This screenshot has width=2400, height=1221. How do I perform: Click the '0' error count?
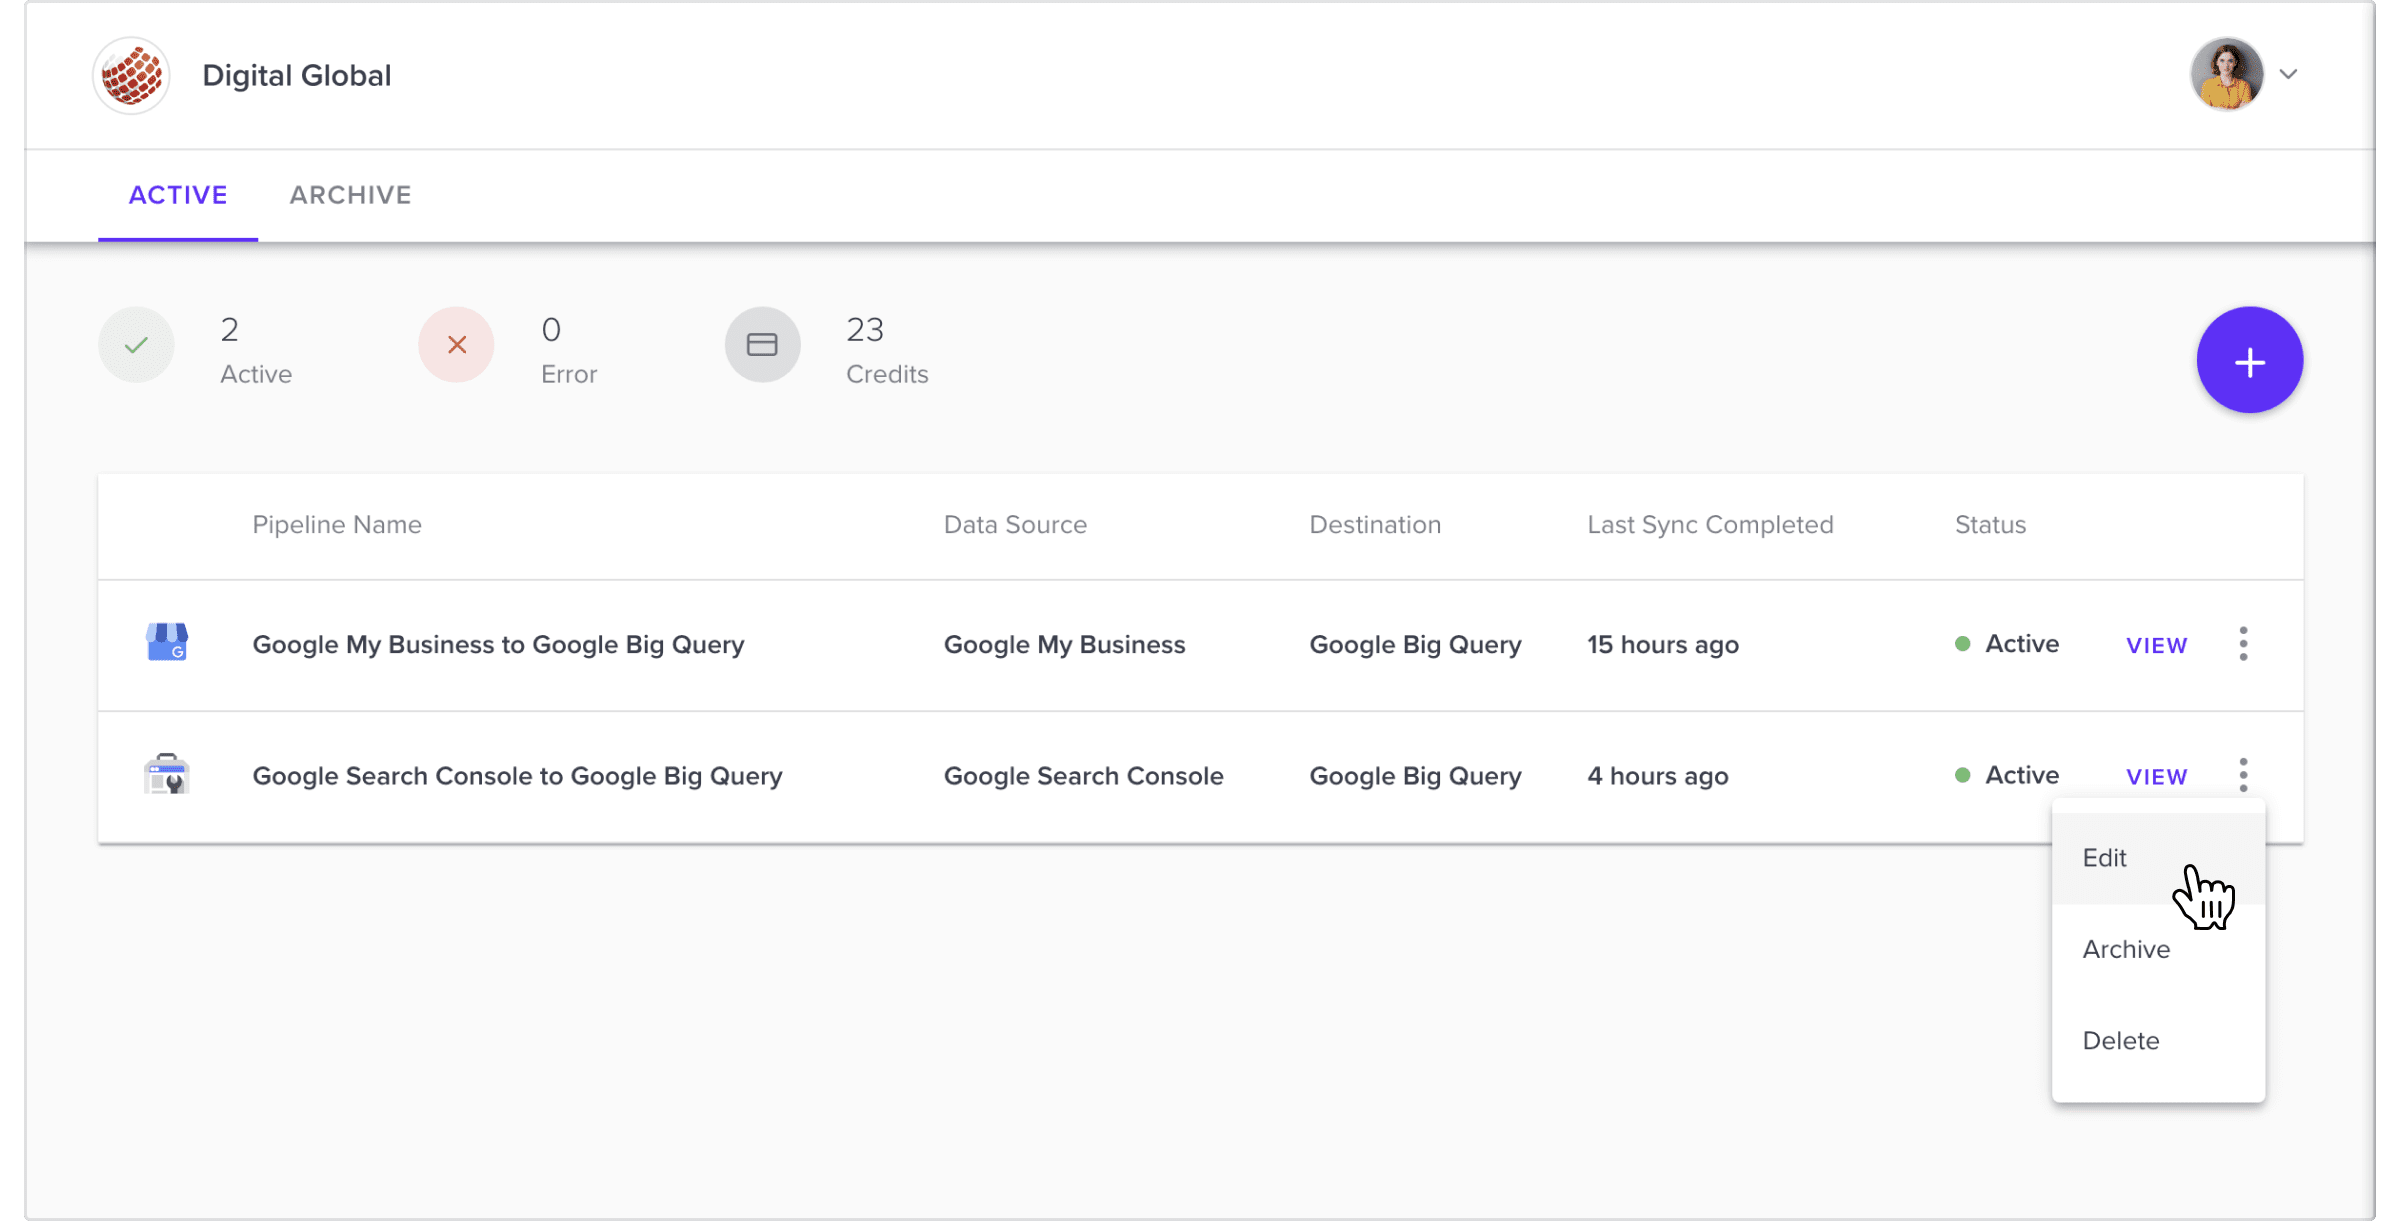tap(551, 329)
